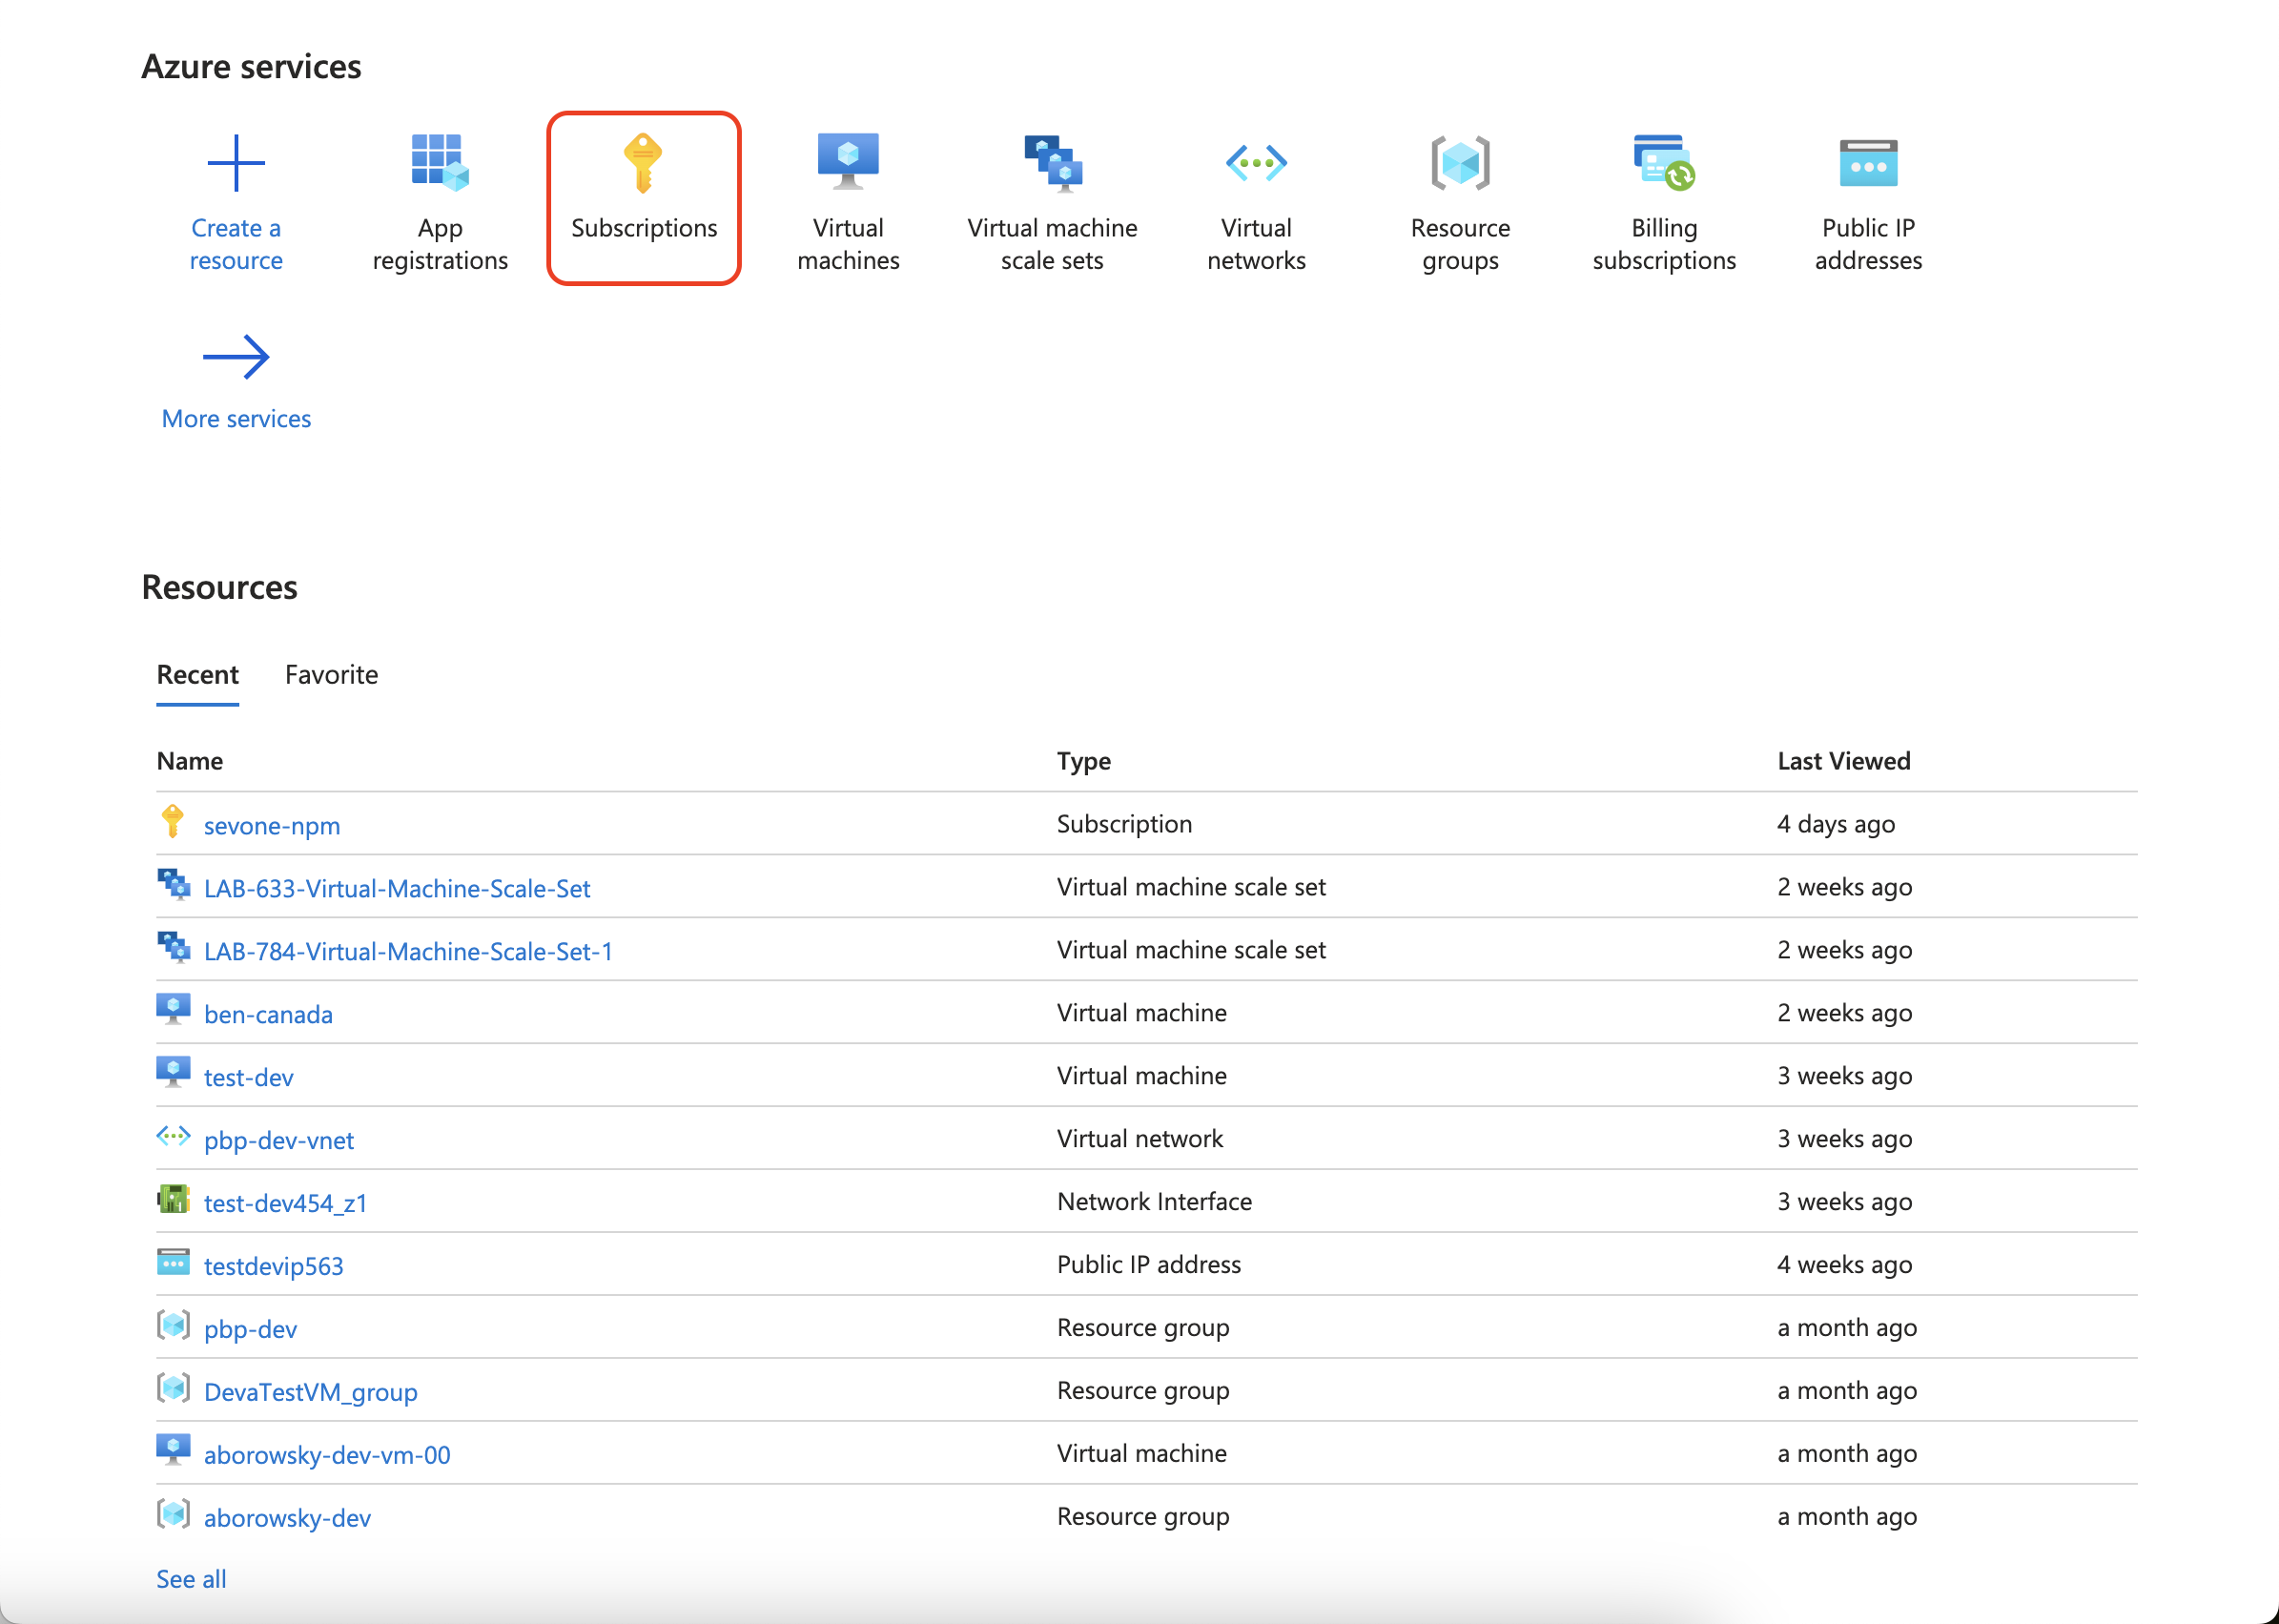Image resolution: width=2279 pixels, height=1624 pixels.
Task: Click the Type column header
Action: pos(1084,762)
